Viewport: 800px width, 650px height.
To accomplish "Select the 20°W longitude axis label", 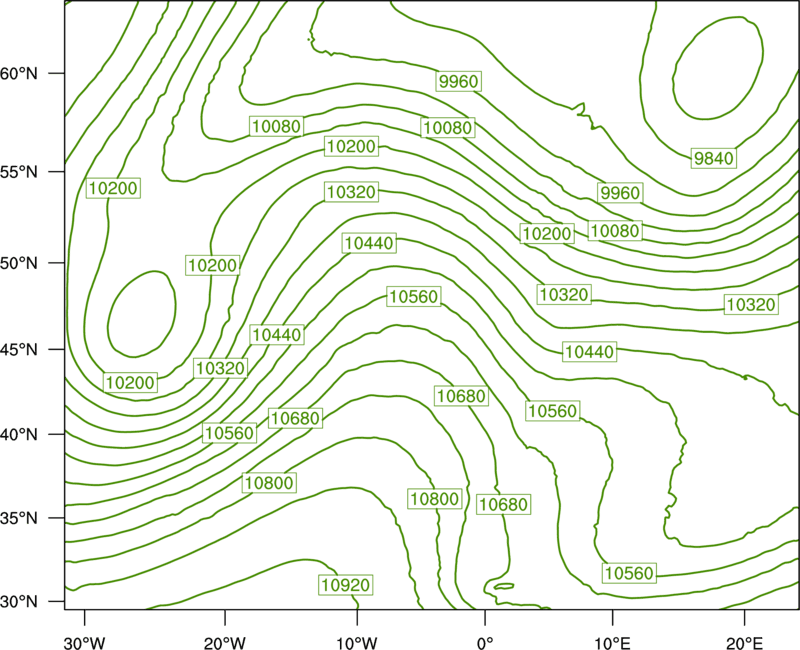I will coord(224,643).
